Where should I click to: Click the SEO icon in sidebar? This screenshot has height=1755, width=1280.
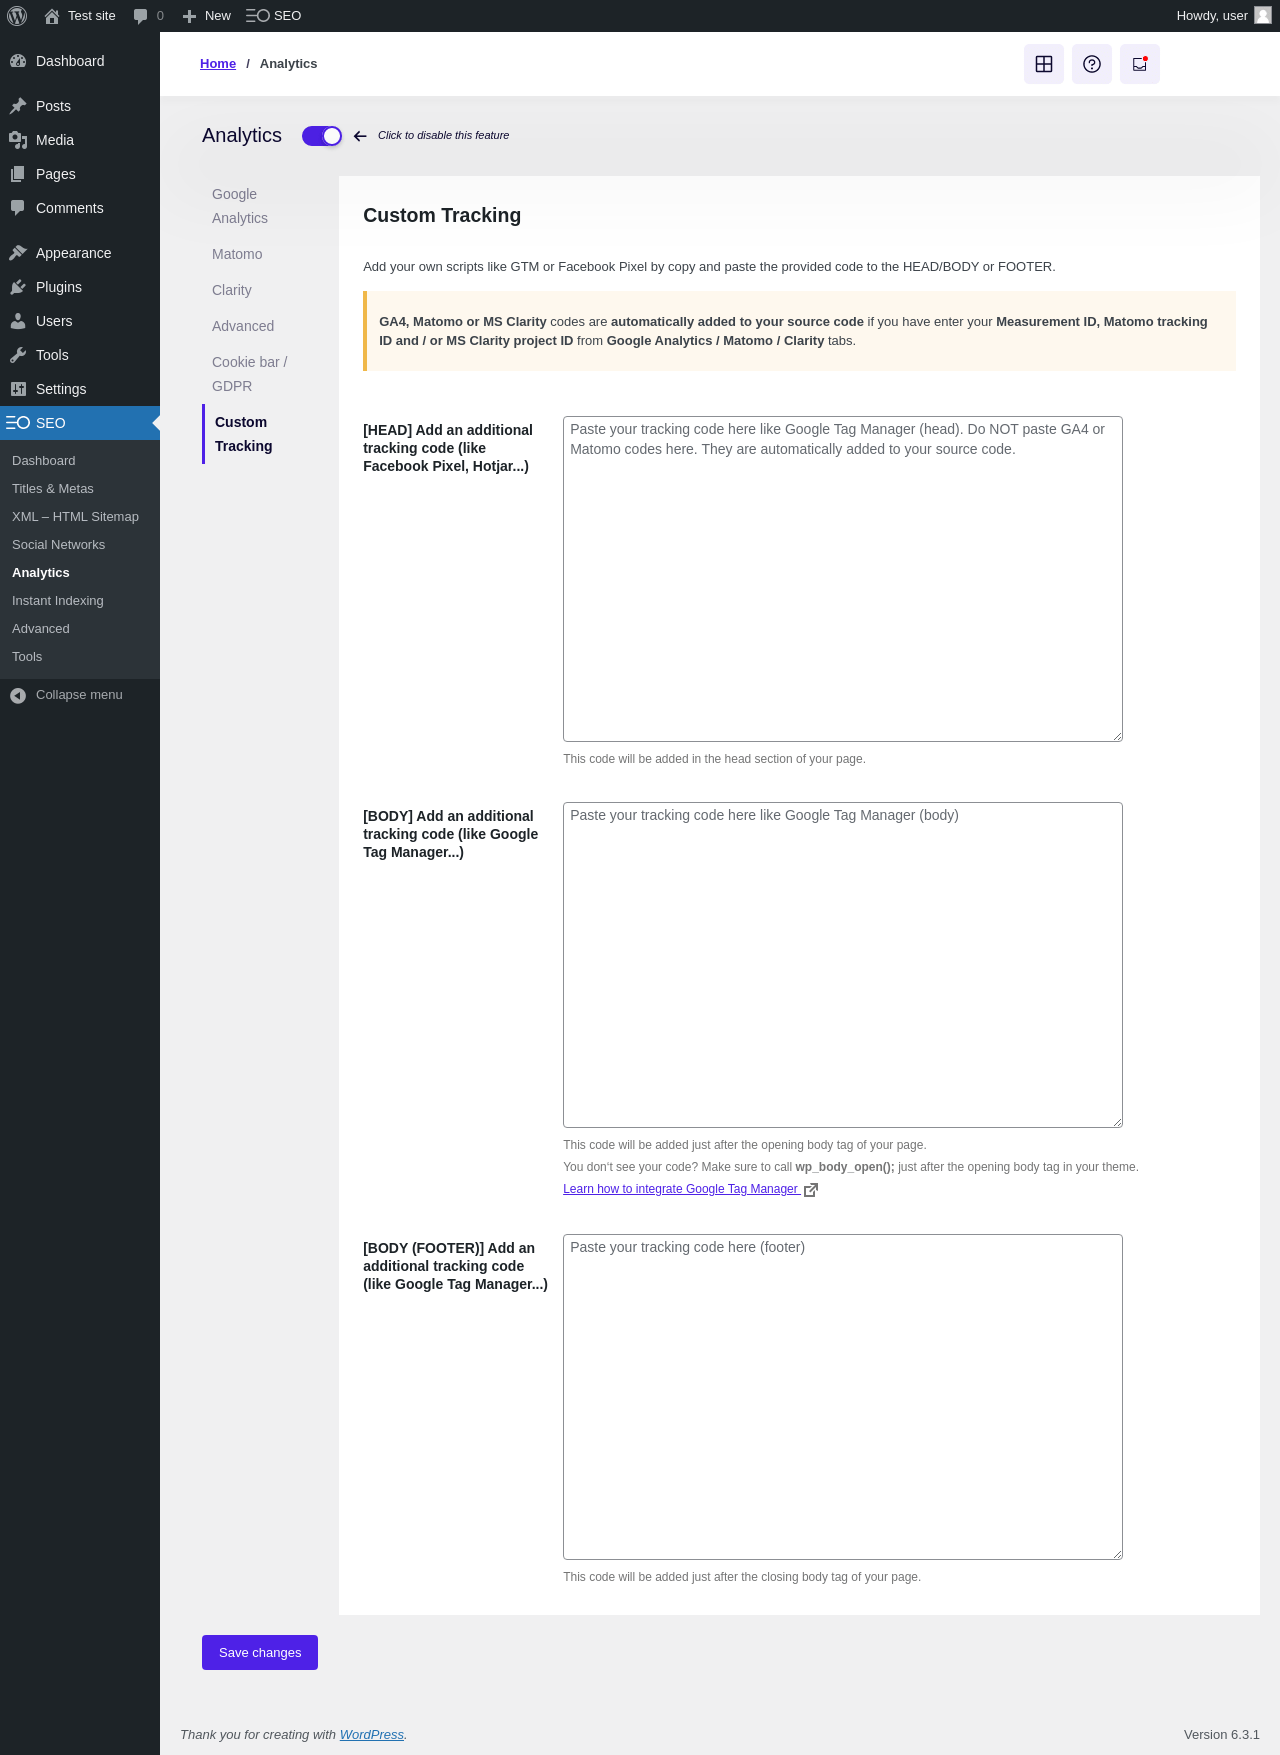pos(18,423)
